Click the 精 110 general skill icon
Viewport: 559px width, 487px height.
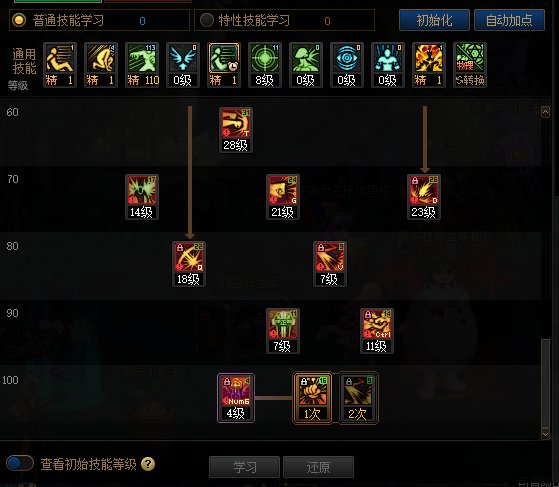coord(142,65)
